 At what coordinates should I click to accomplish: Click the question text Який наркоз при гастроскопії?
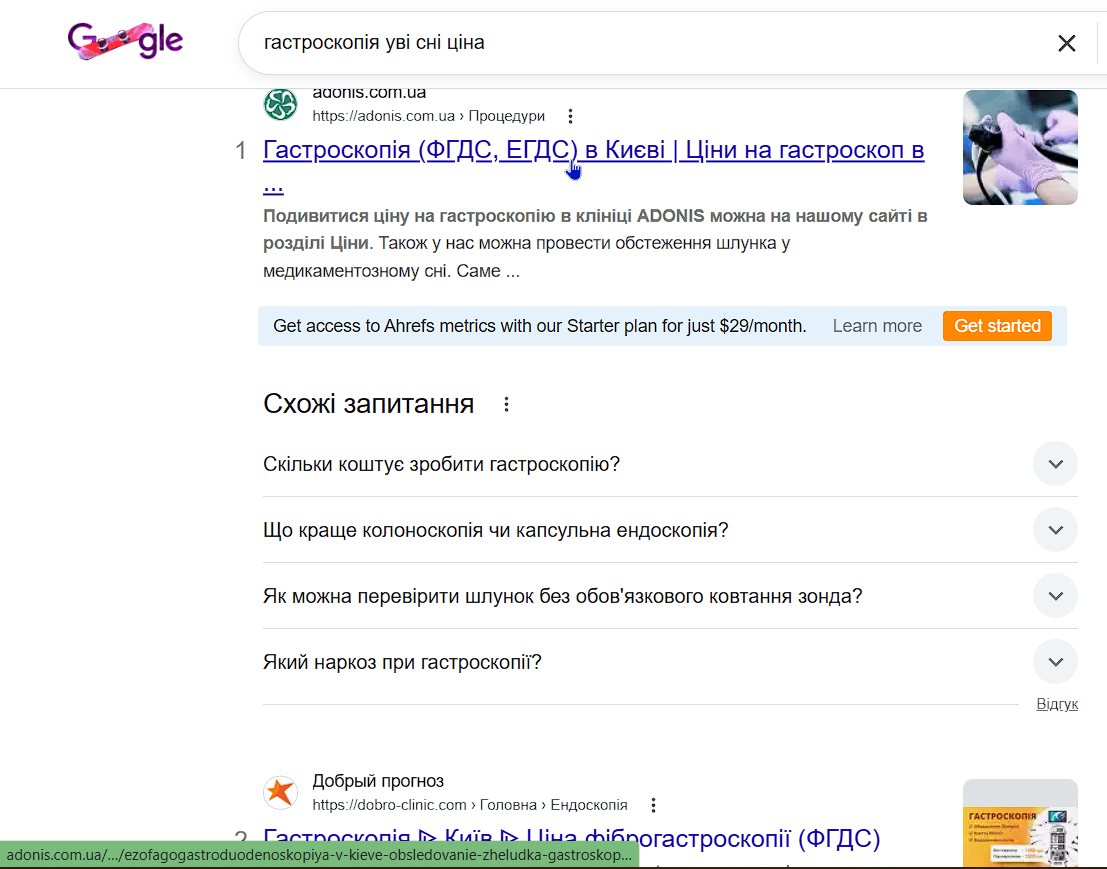[402, 662]
